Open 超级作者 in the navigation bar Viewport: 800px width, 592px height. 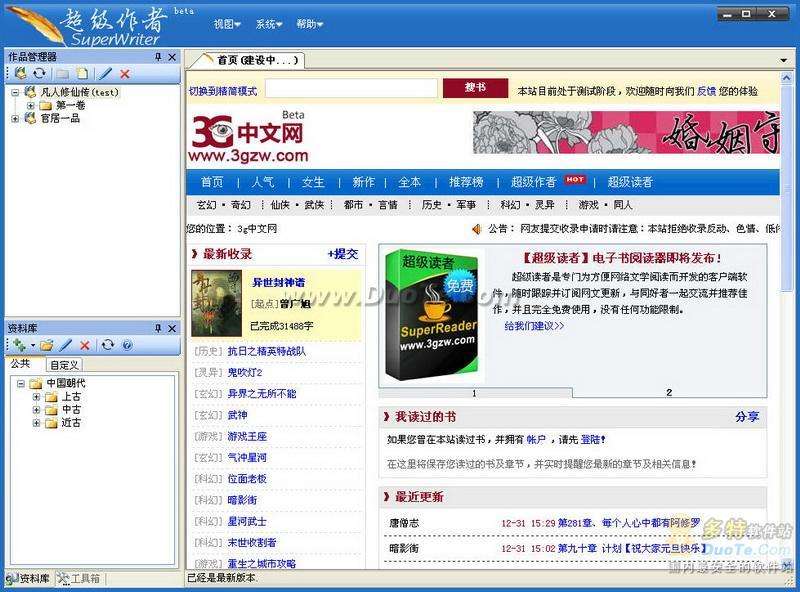coord(534,182)
